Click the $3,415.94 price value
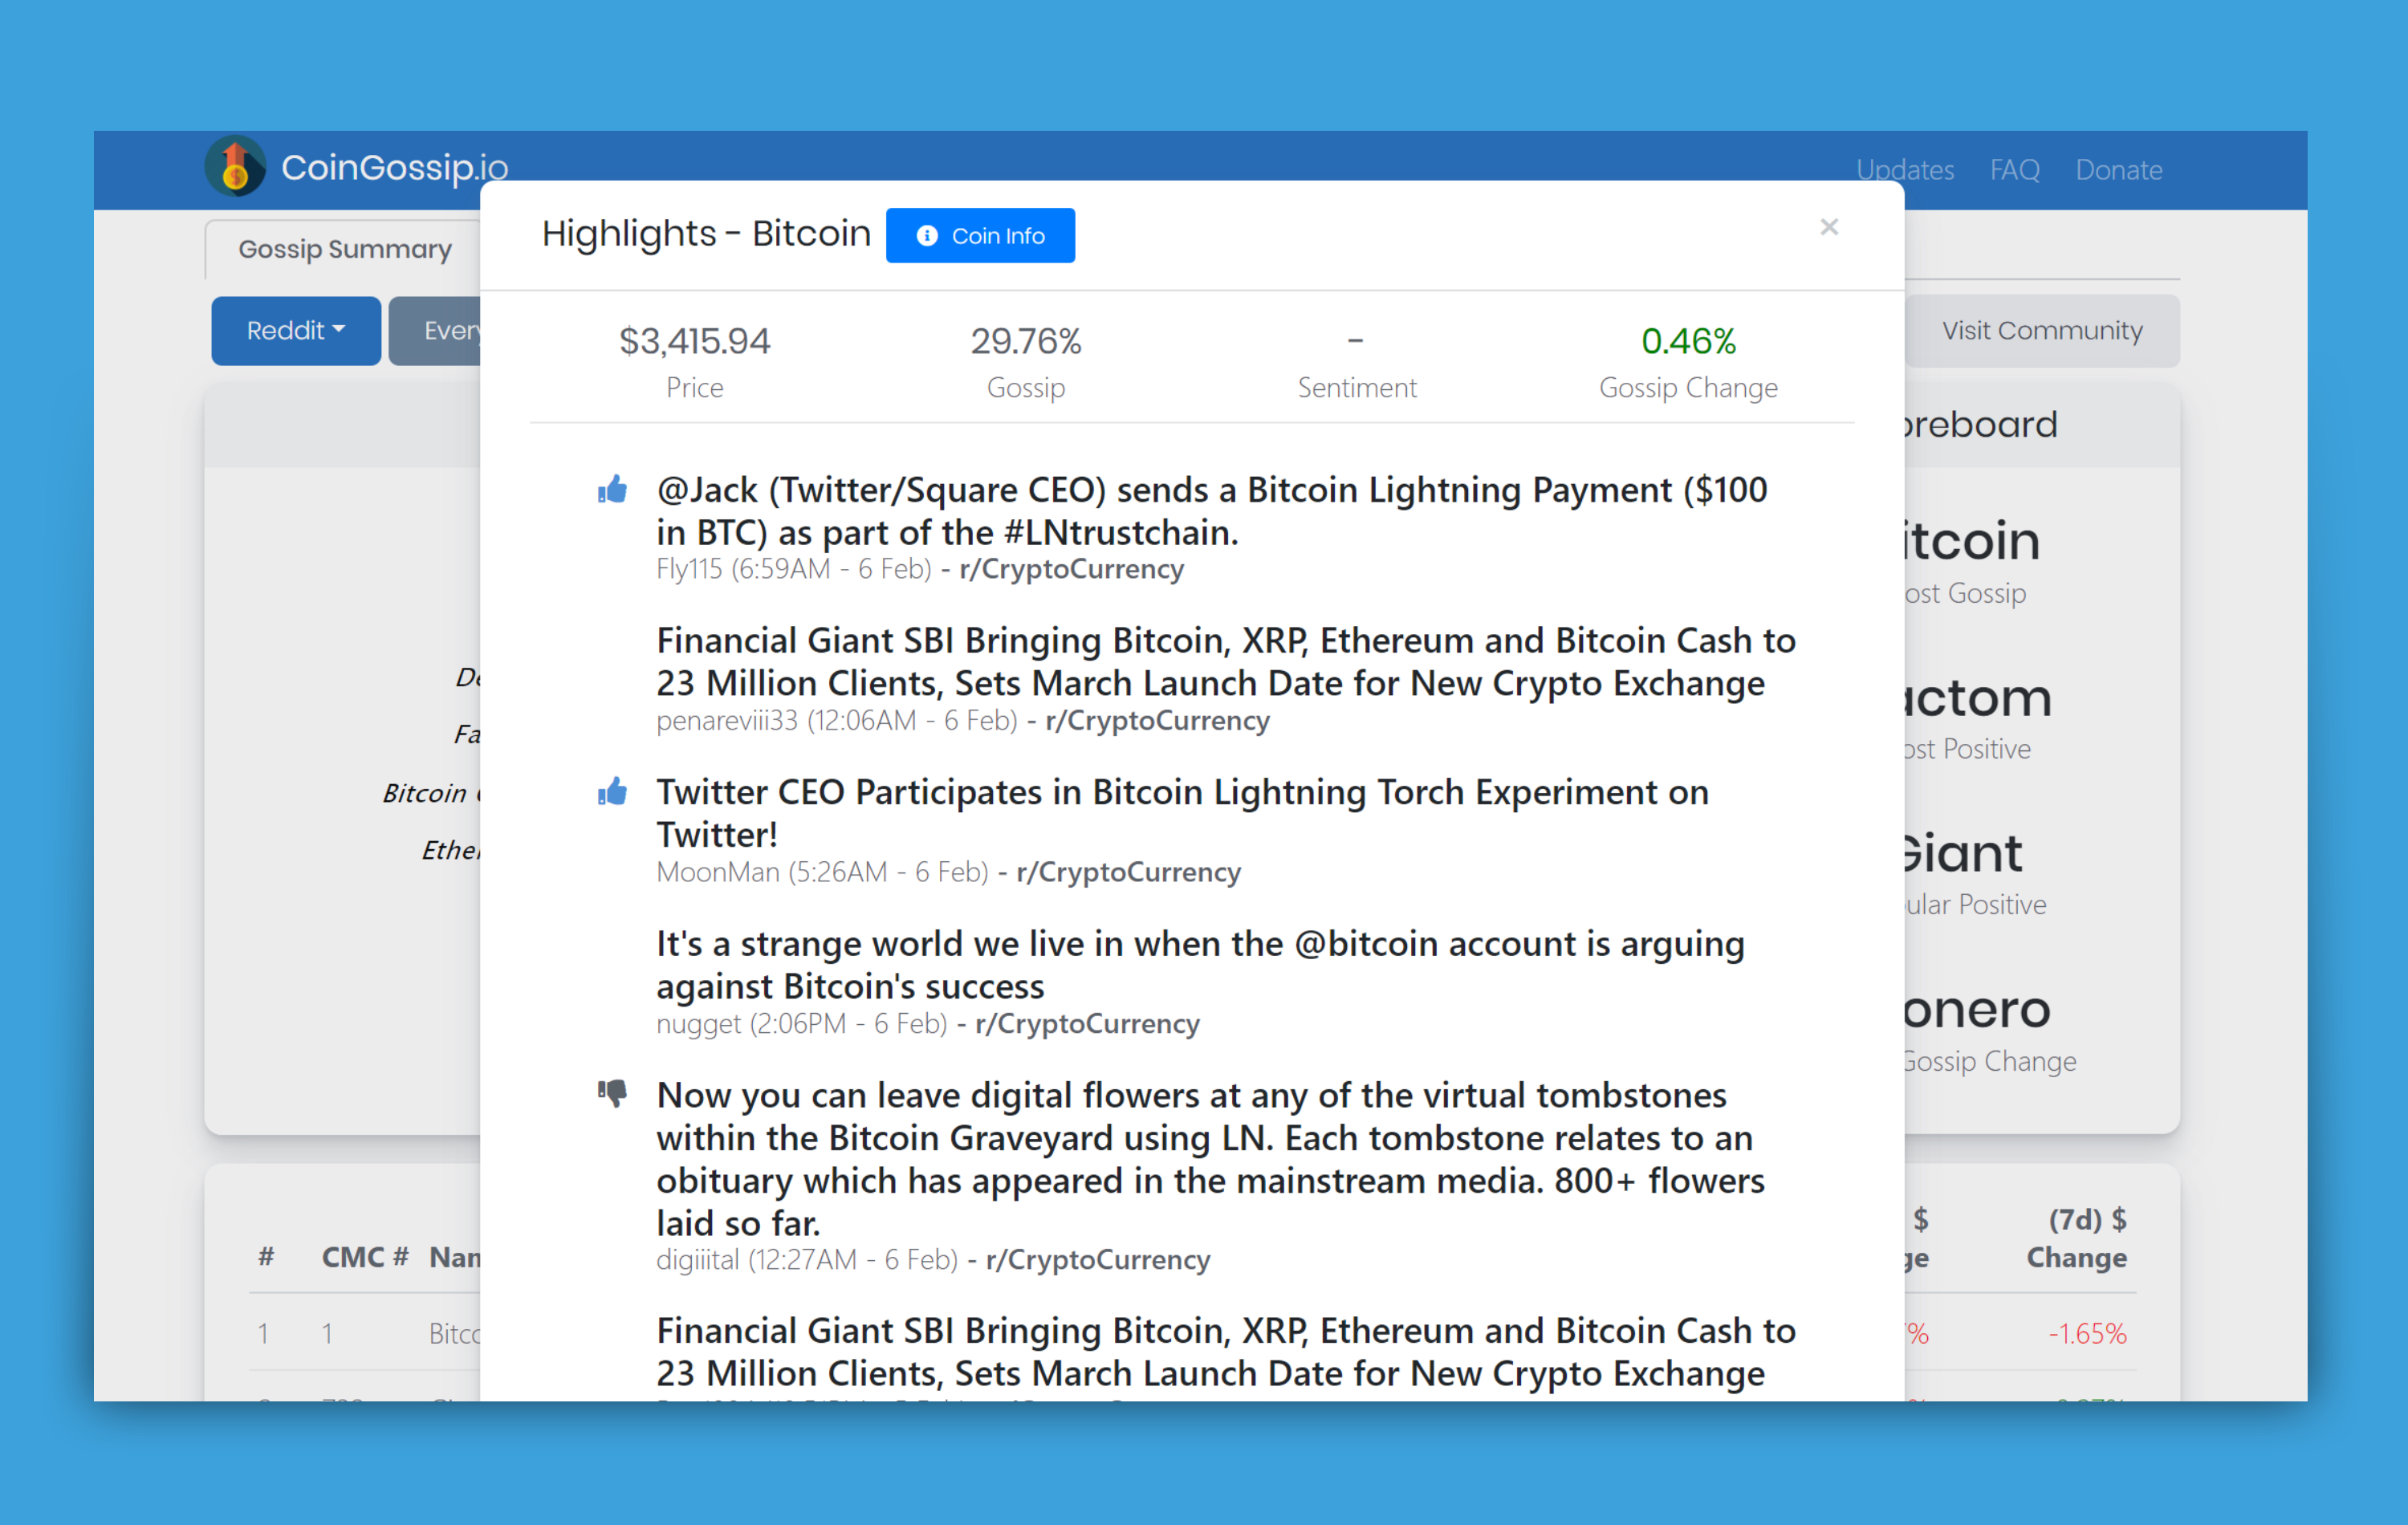This screenshot has width=2408, height=1525. 695,342
